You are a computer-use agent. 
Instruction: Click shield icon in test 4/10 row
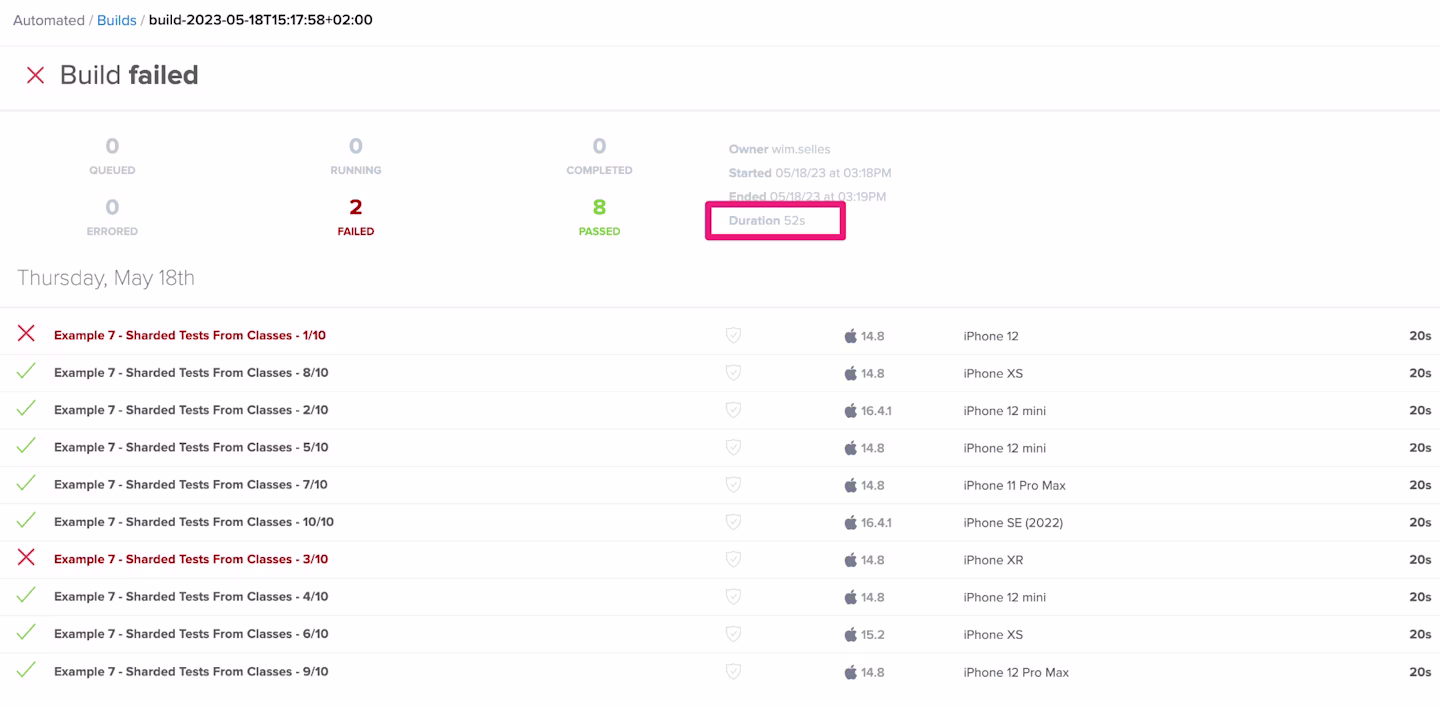point(733,597)
